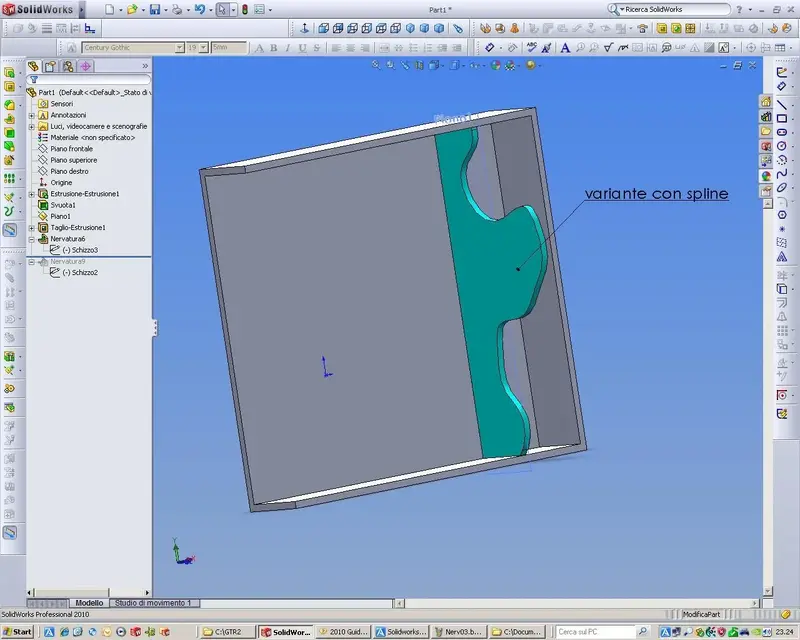800x640 pixels.
Task: Select the Line sketch tool
Action: [x=782, y=105]
